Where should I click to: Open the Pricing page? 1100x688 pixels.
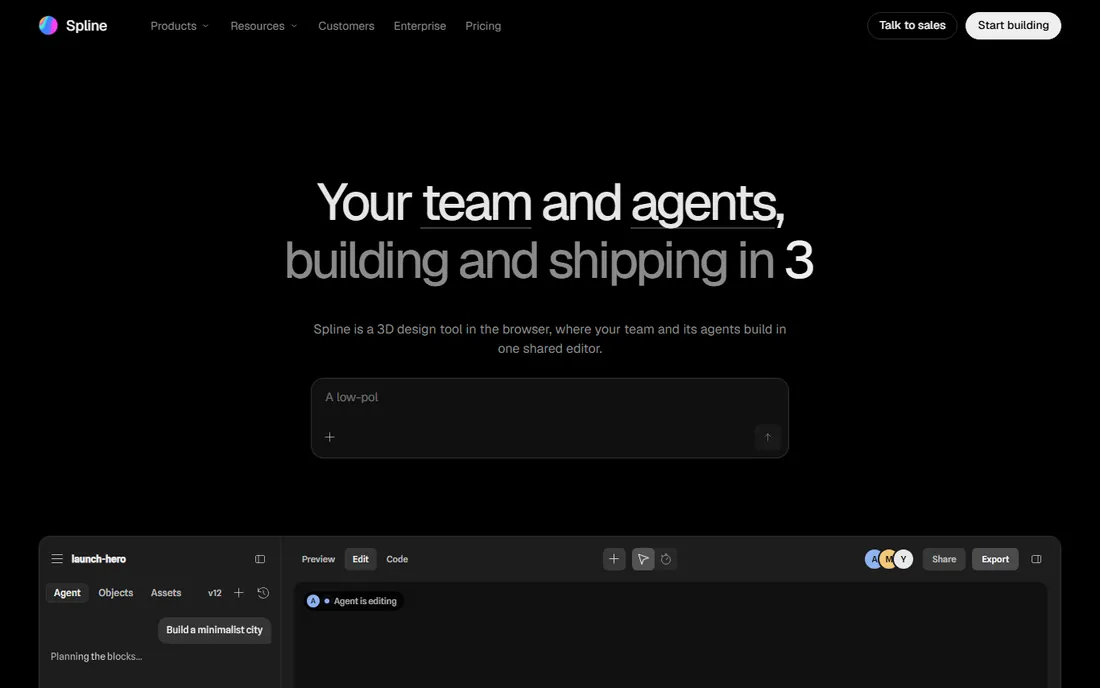[x=483, y=26]
